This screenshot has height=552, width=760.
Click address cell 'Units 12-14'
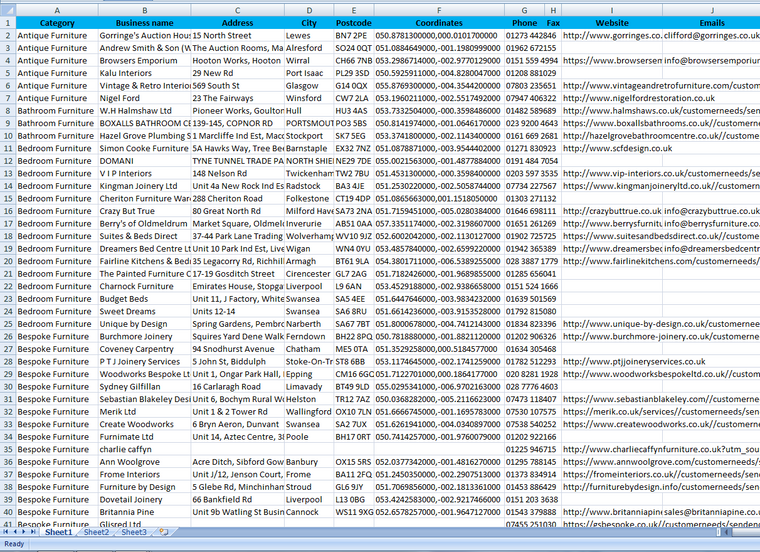(x=238, y=312)
